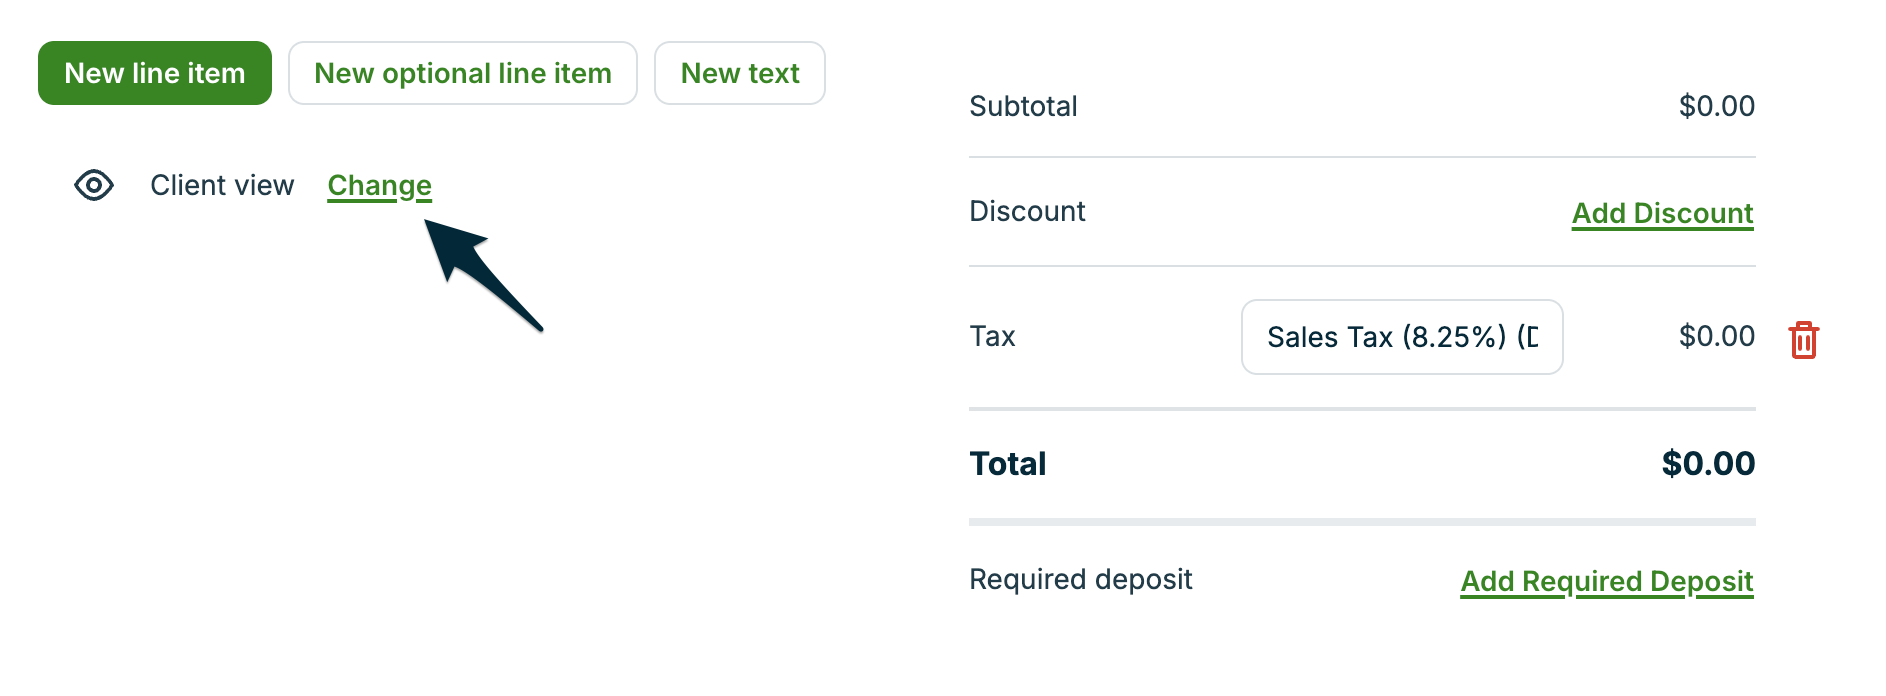
Task: Click the Tax label
Action: click(992, 336)
